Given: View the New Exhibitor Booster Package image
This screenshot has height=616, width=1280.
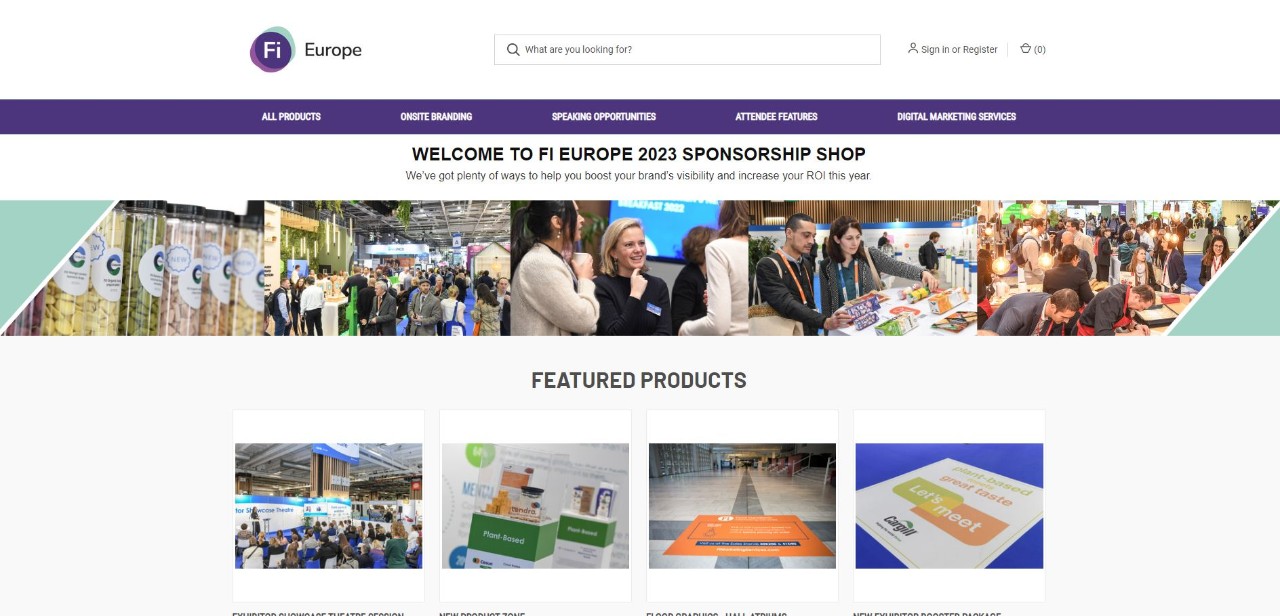Looking at the screenshot, I should tap(949, 506).
